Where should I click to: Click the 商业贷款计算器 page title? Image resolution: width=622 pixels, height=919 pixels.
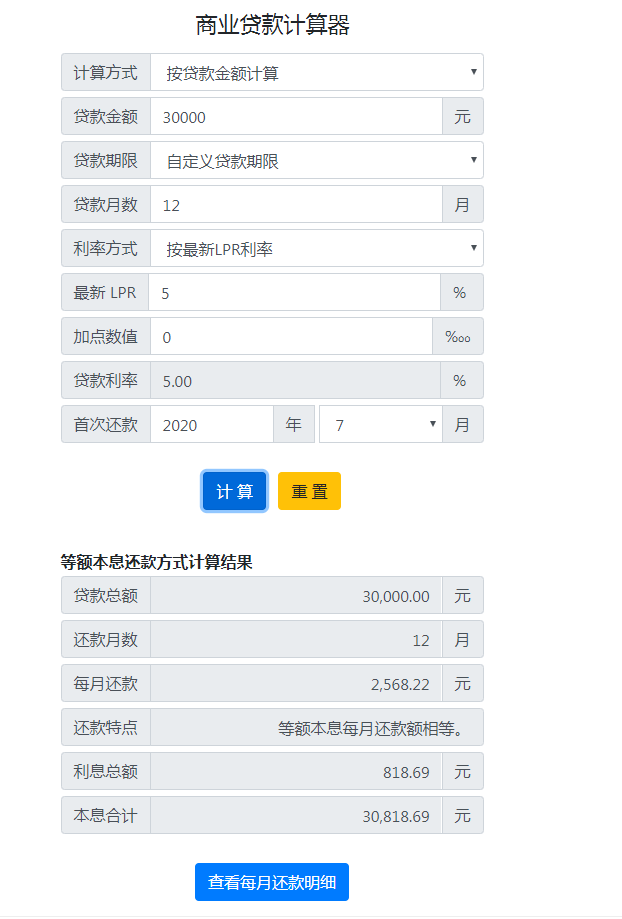tap(272, 25)
